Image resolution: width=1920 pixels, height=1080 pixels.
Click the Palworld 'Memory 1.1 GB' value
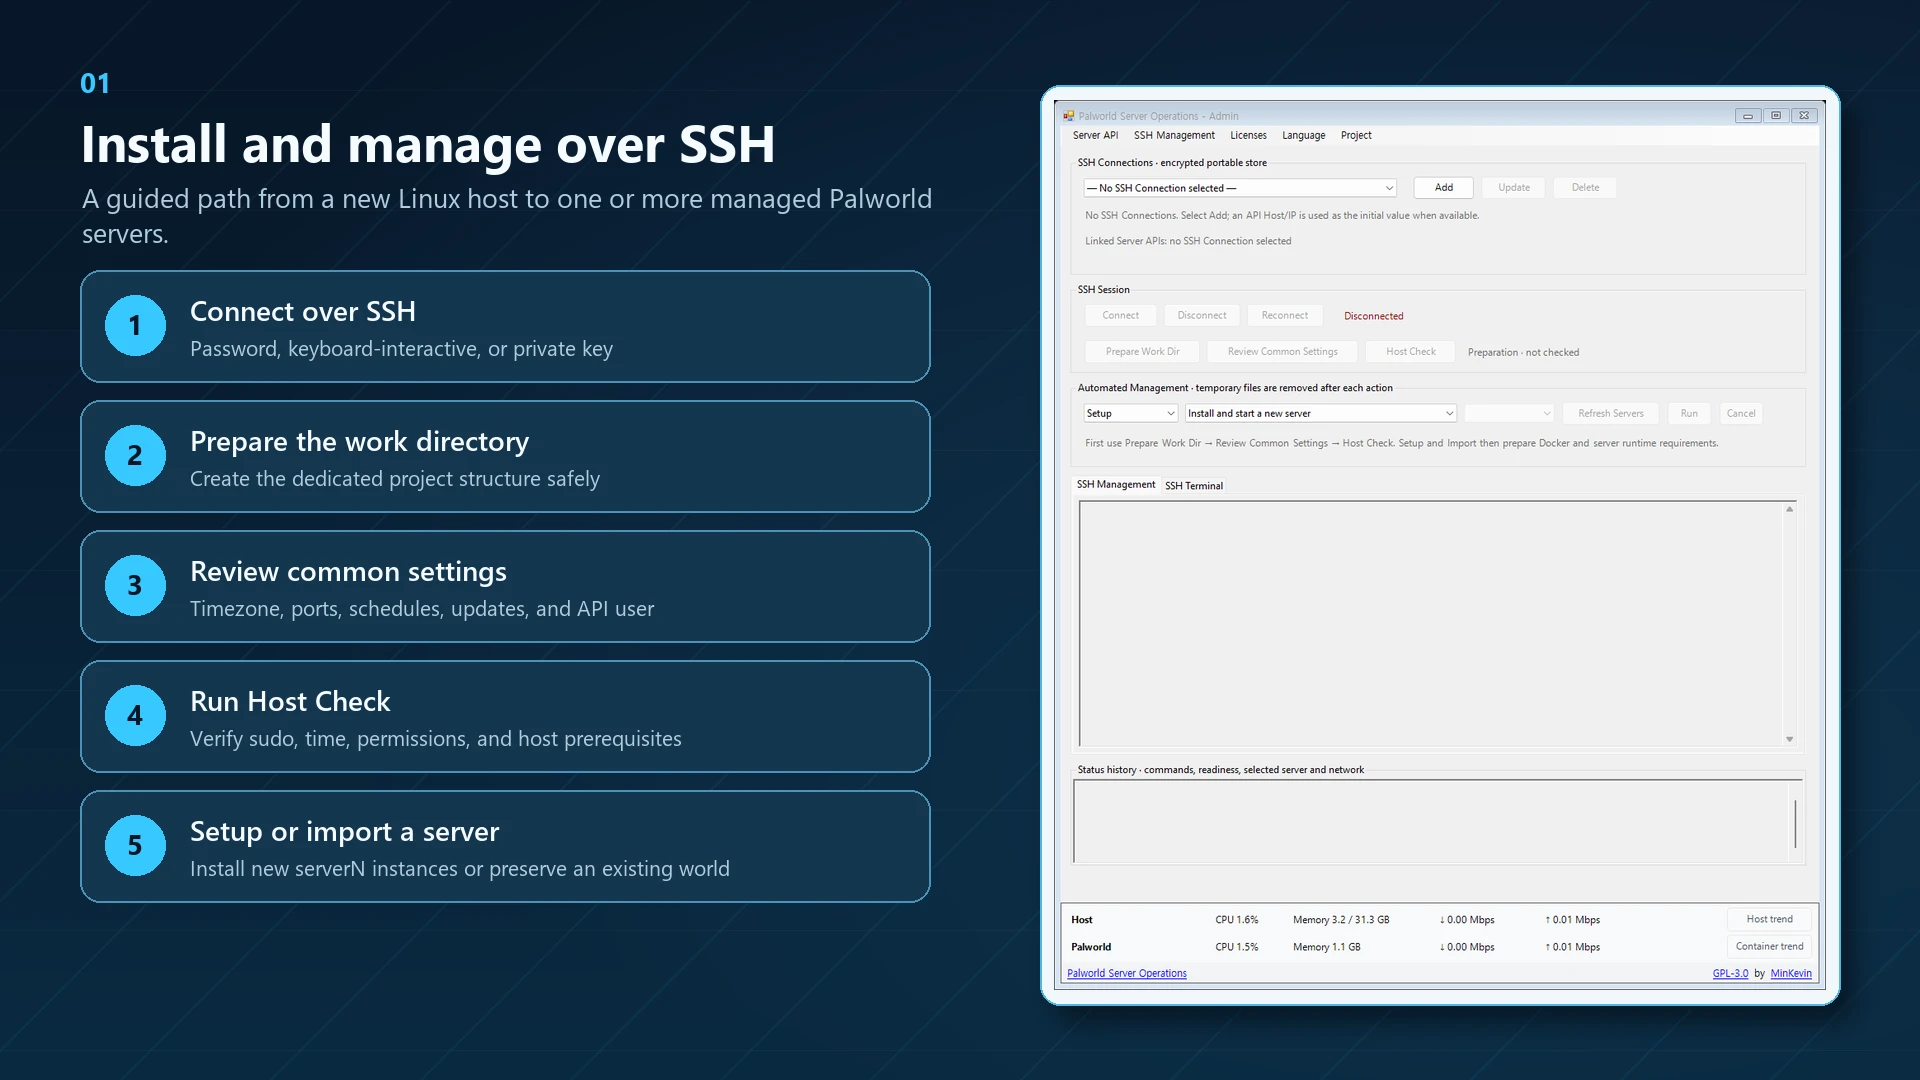click(x=1327, y=947)
